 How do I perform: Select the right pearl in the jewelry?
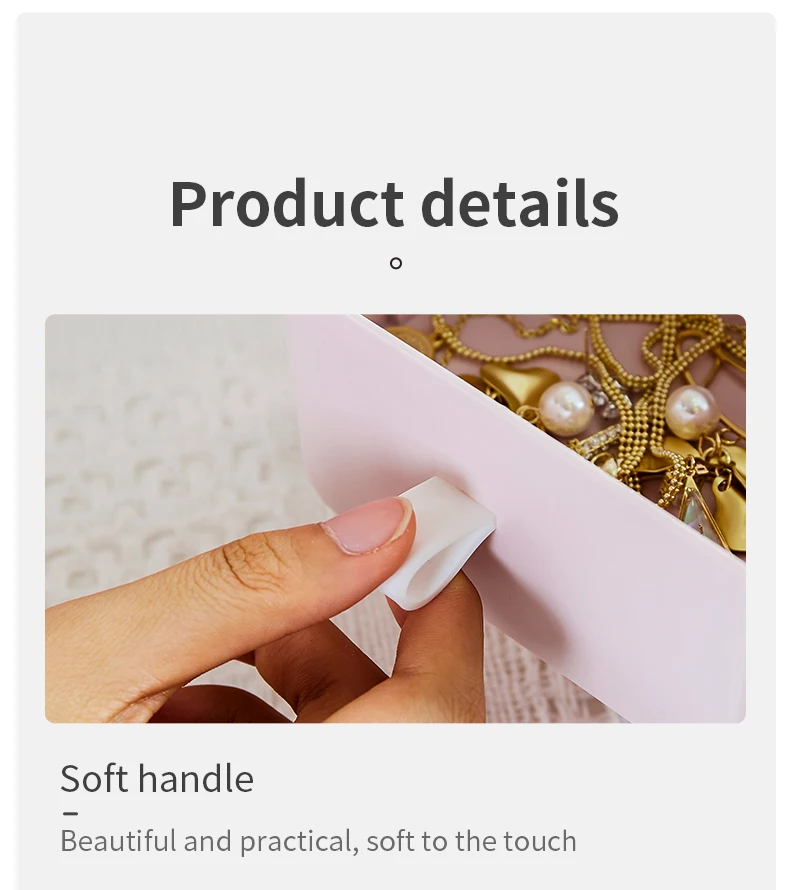pyautogui.click(x=691, y=412)
